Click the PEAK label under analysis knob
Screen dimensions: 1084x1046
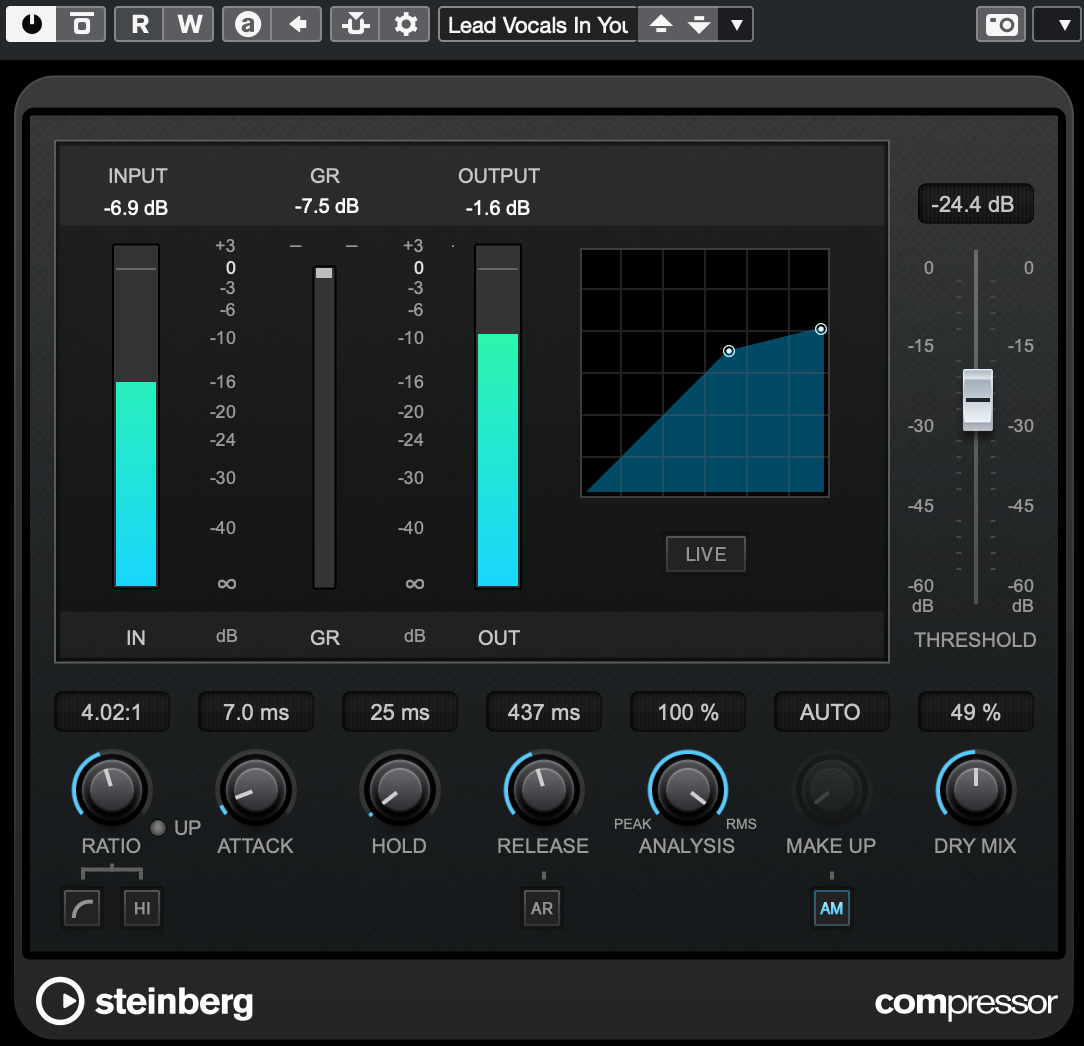tap(633, 824)
